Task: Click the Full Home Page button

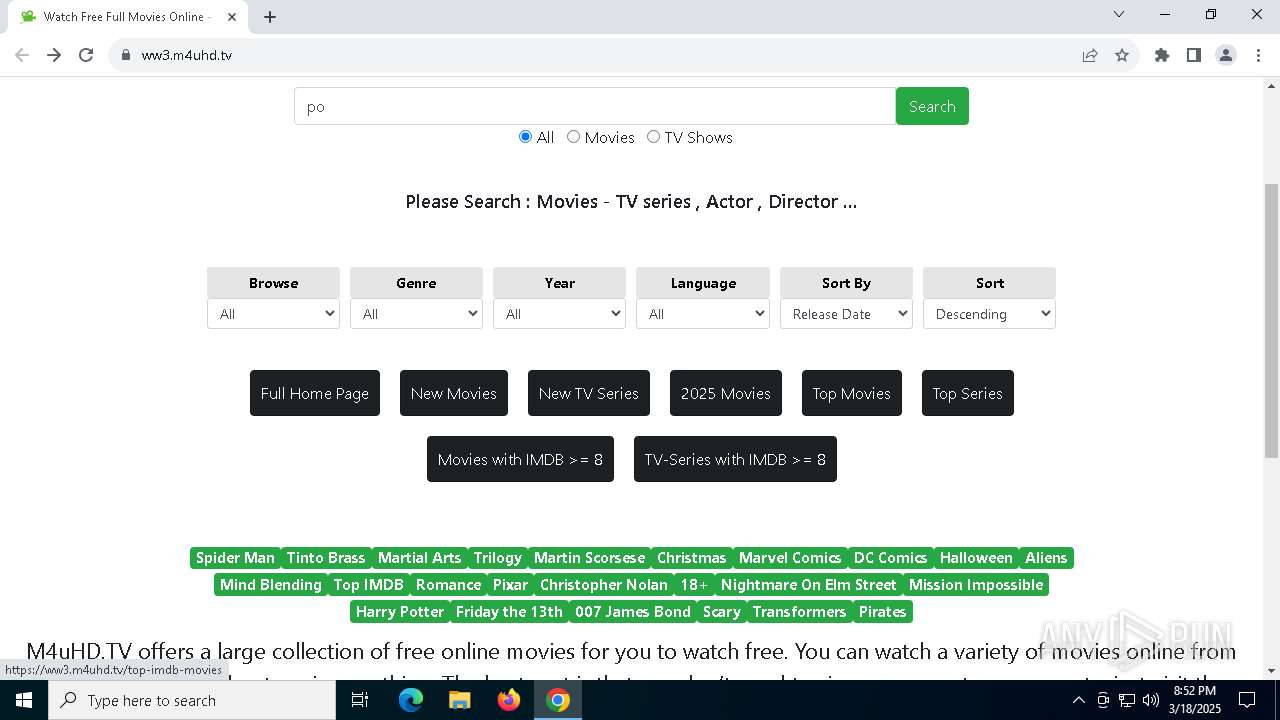Action: 315,393
